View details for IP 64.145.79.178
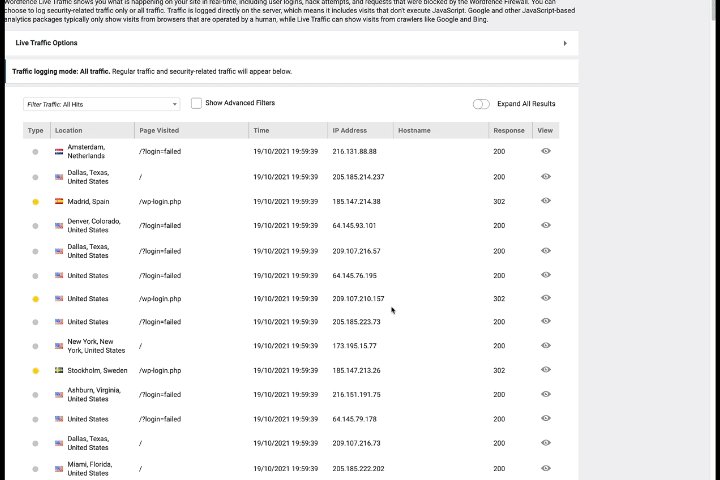 [546, 418]
